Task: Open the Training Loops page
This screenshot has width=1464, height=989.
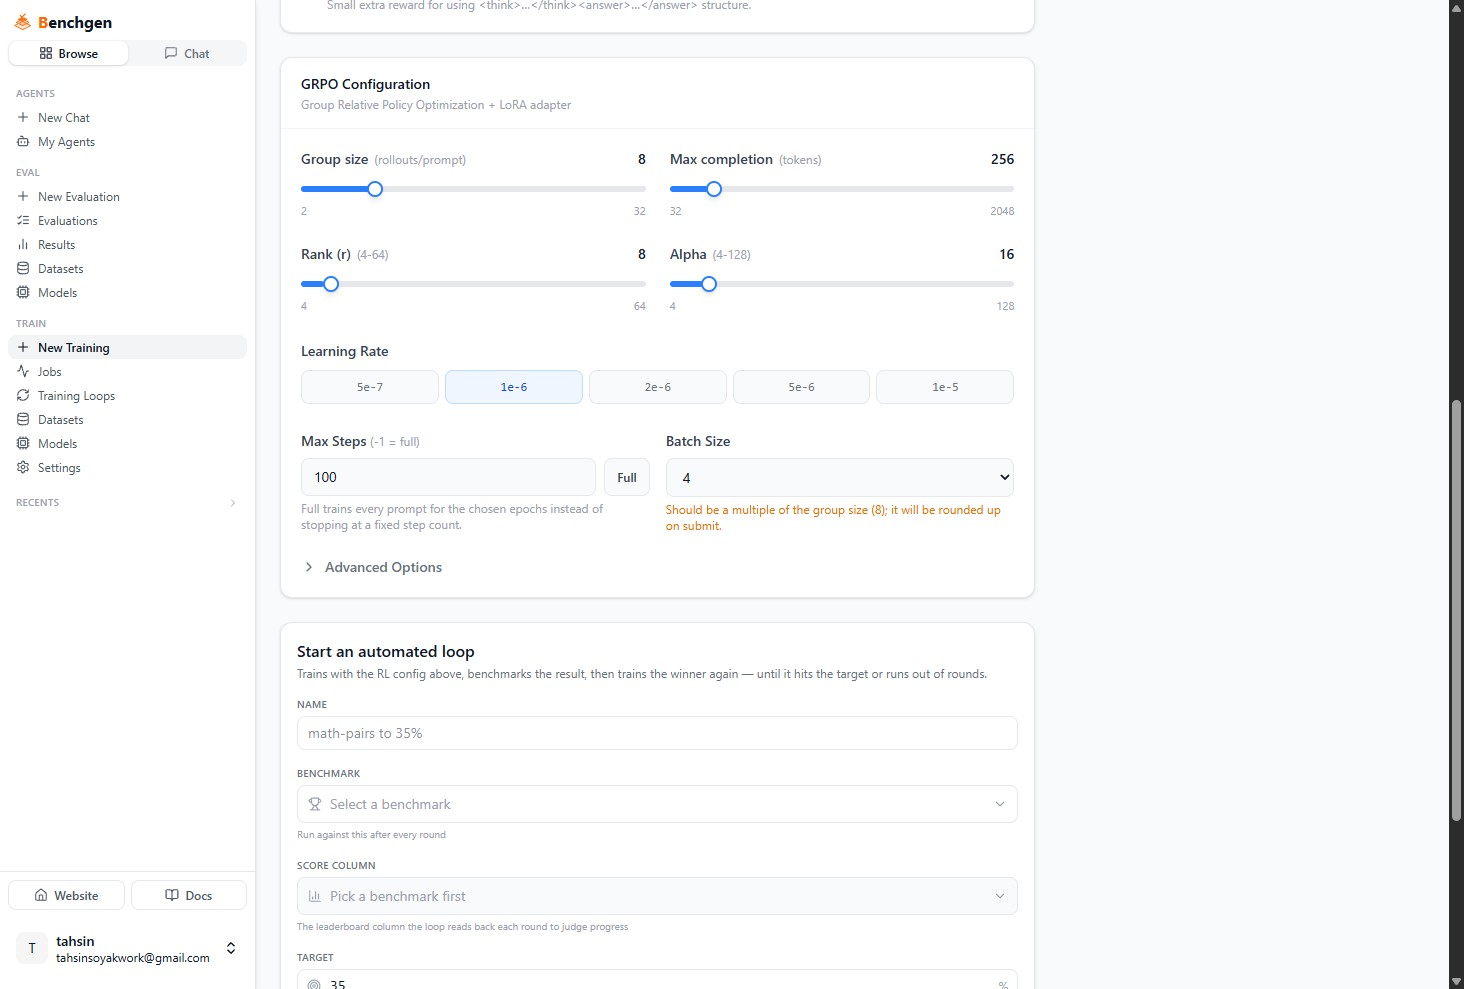Action: tap(127, 395)
